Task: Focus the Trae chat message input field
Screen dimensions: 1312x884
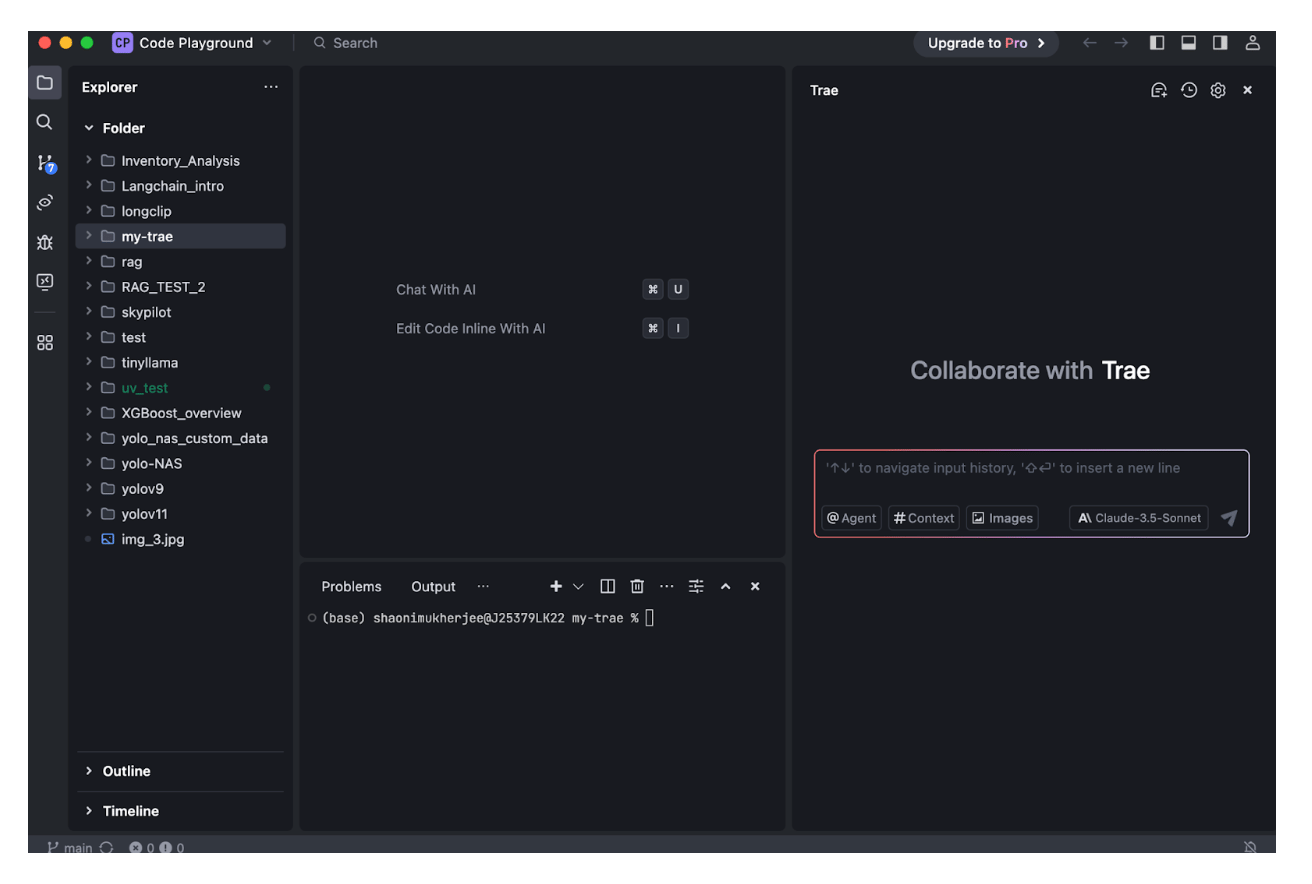Action: 1031,468
